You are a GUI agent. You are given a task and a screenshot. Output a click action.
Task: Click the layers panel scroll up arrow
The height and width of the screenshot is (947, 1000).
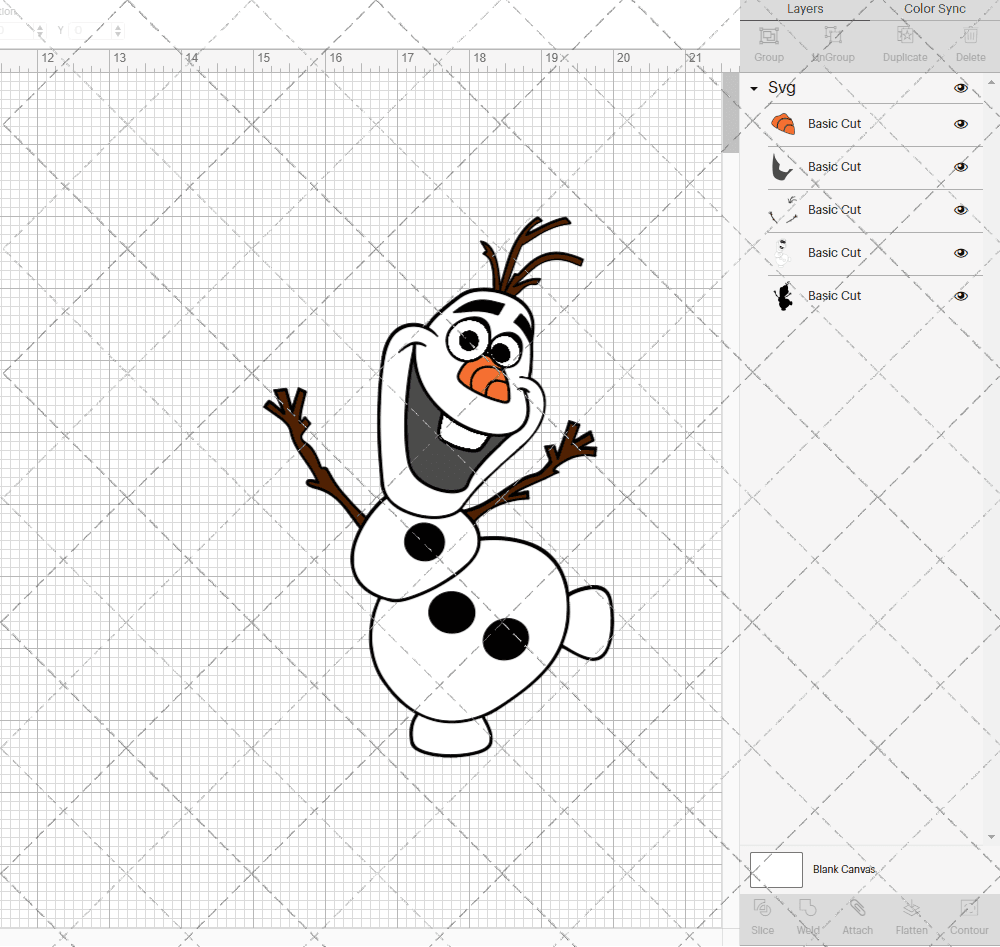point(990,82)
